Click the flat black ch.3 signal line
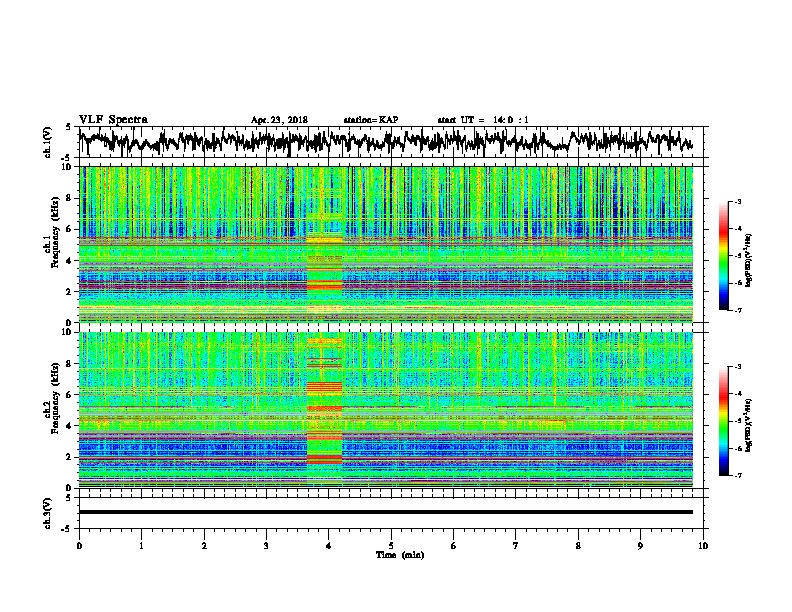Viewport: 792px width, 612px height. click(385, 512)
